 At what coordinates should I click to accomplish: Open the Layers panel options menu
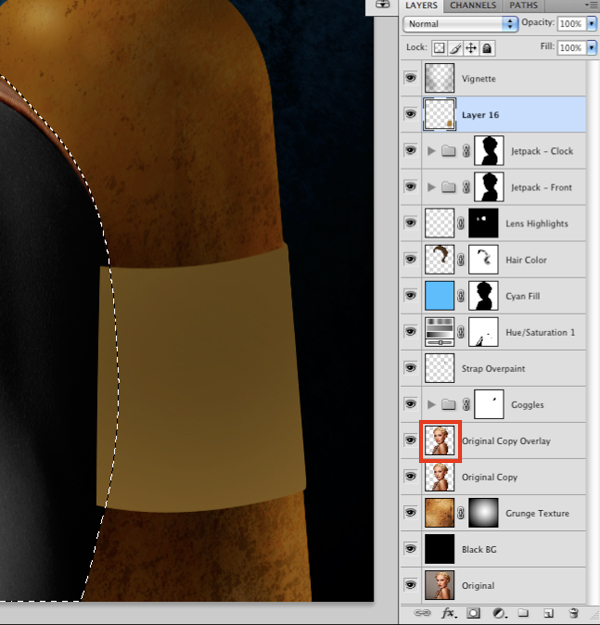592,5
